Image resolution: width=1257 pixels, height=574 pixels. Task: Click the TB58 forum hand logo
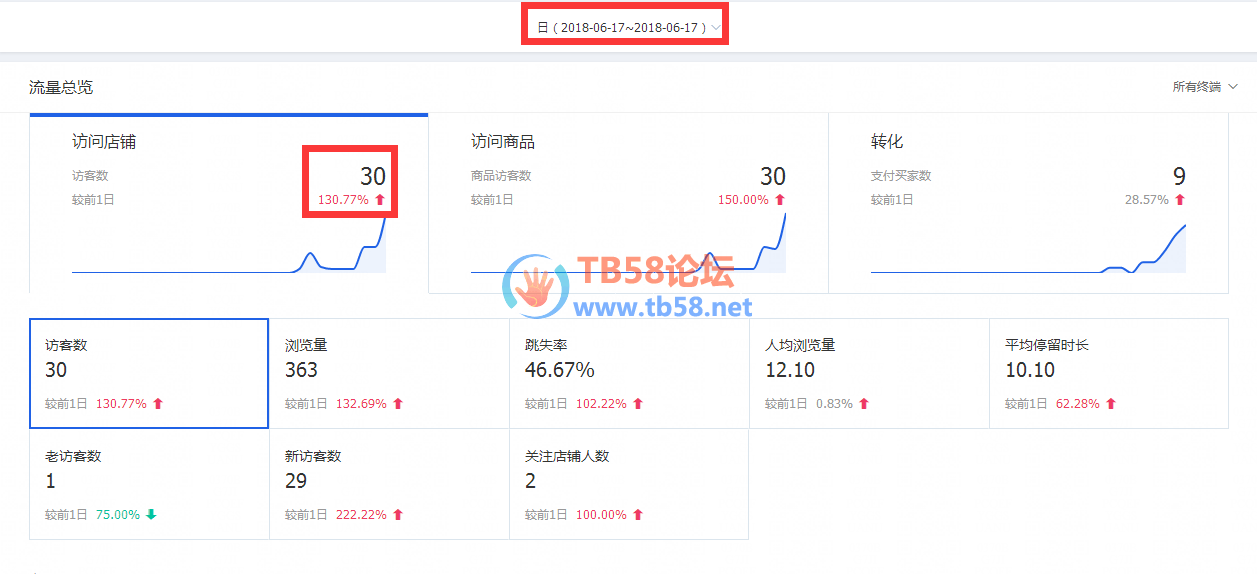537,284
